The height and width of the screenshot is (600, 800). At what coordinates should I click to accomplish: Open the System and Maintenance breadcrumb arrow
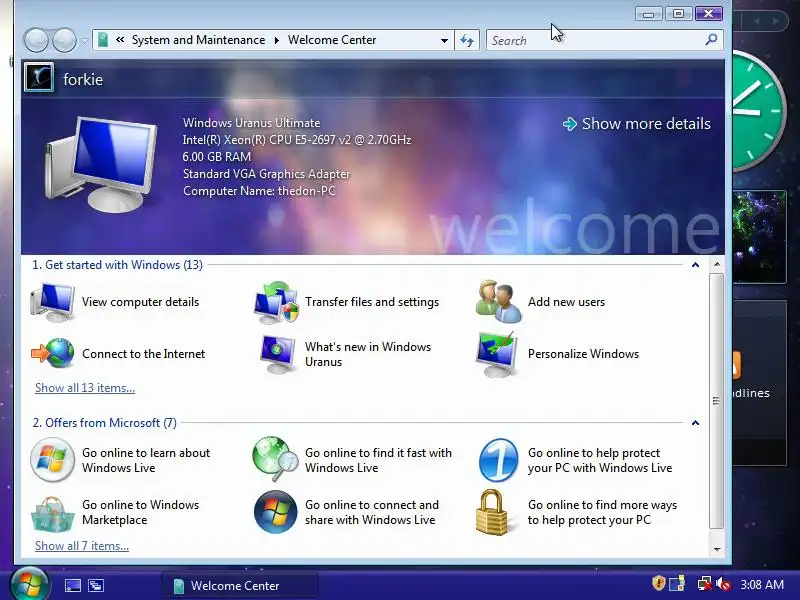(x=277, y=40)
